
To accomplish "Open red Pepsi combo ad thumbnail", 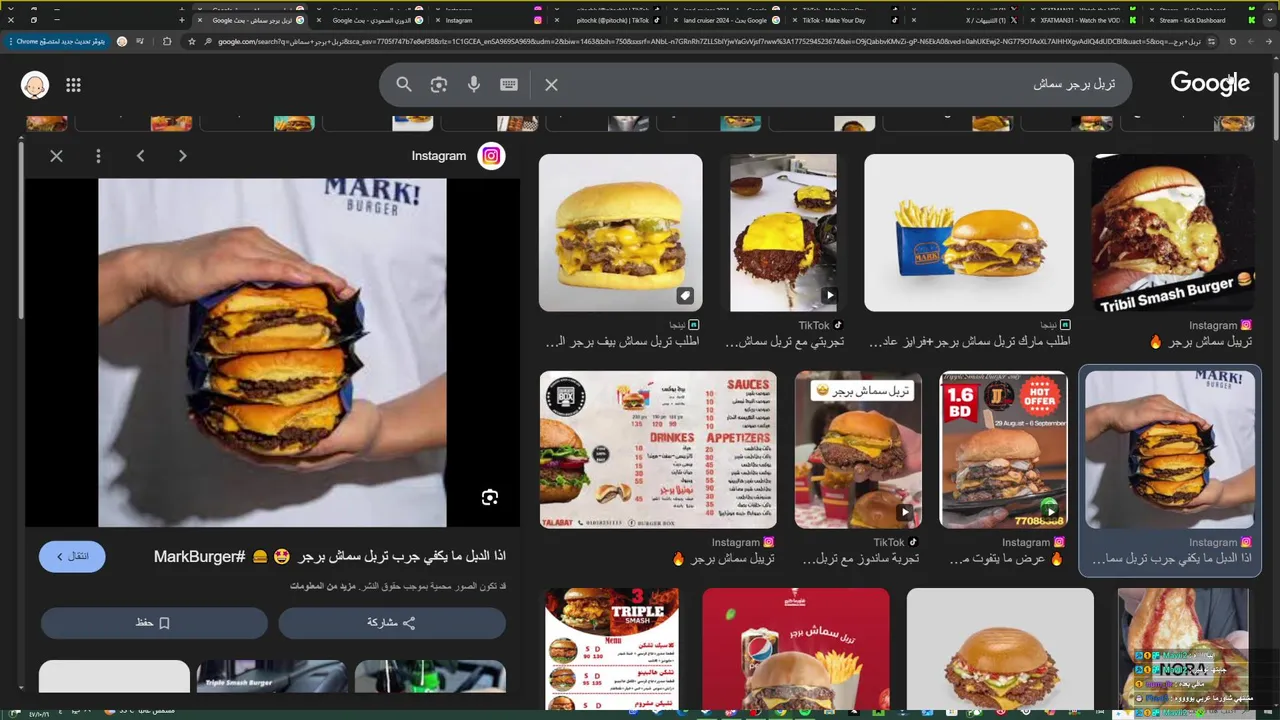I will [795, 649].
